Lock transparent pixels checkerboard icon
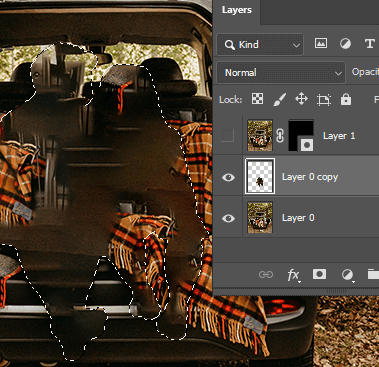This screenshot has height=367, width=379. tap(257, 99)
